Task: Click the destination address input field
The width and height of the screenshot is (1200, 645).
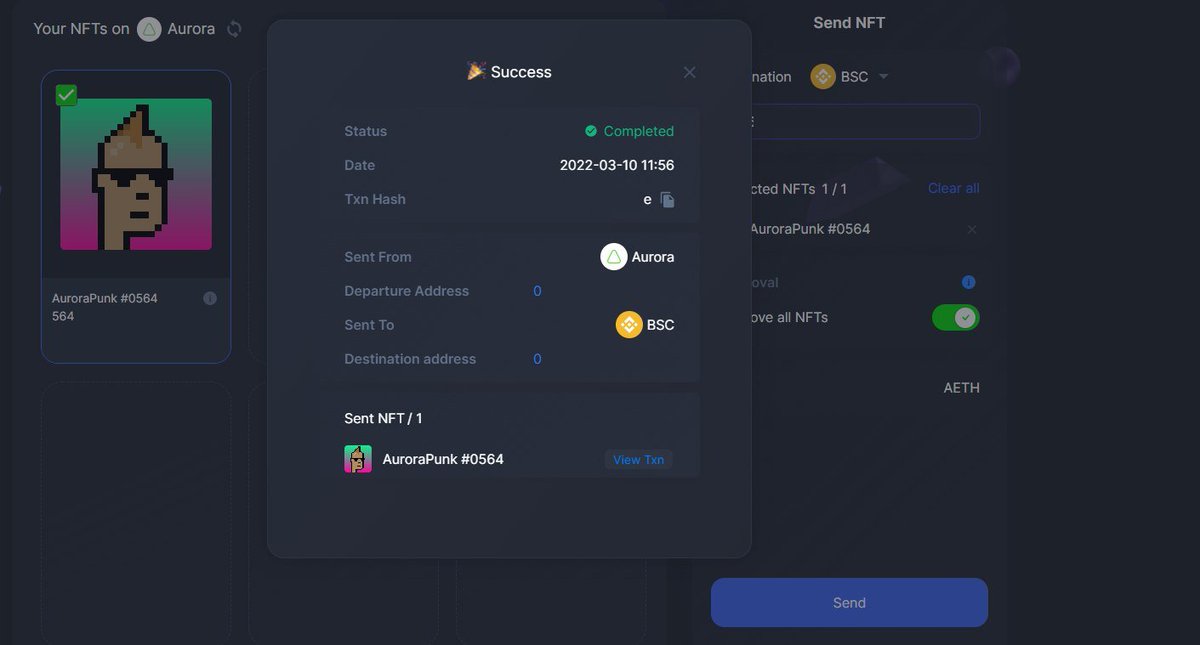Action: pyautogui.click(x=865, y=122)
